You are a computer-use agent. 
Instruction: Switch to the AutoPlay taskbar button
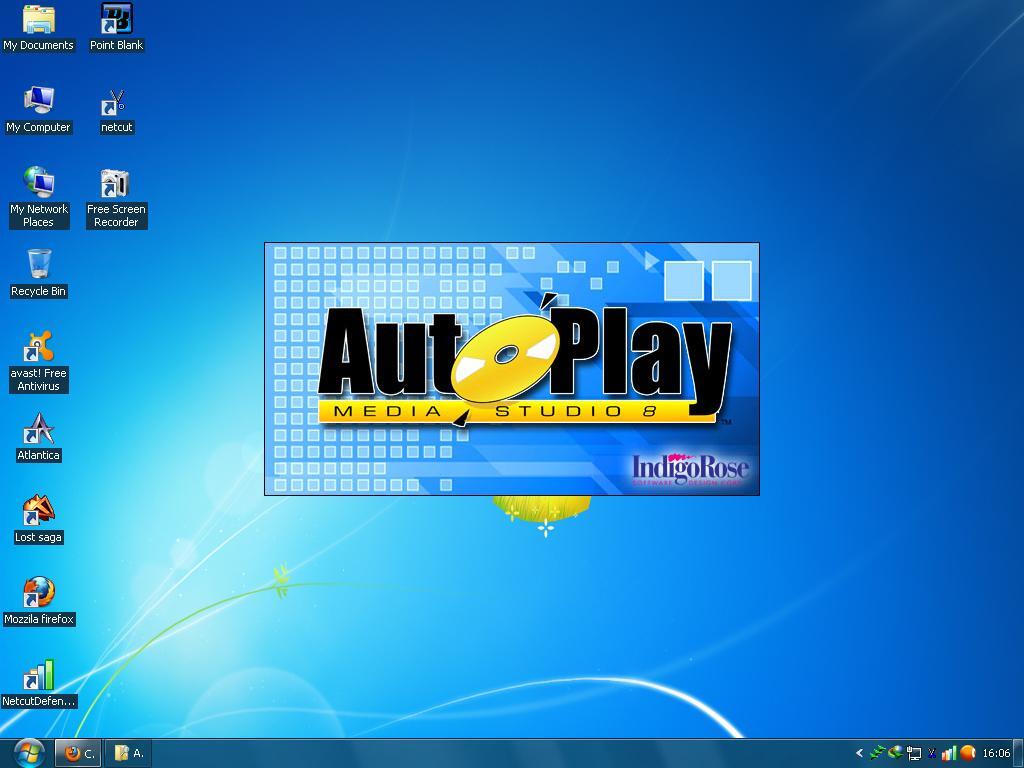pyautogui.click(x=128, y=753)
